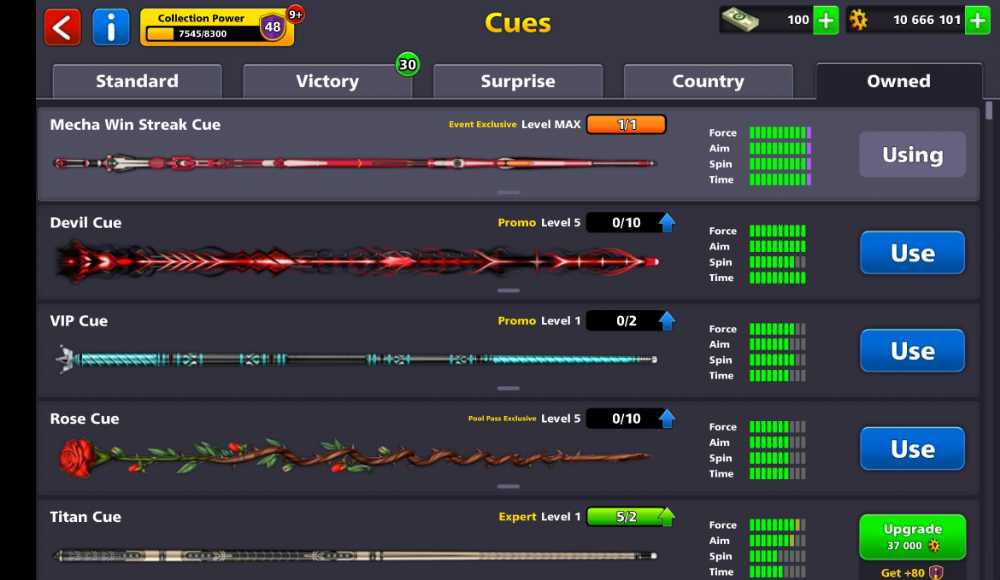Tap the red back arrow button
The image size is (1000, 580).
tap(62, 27)
